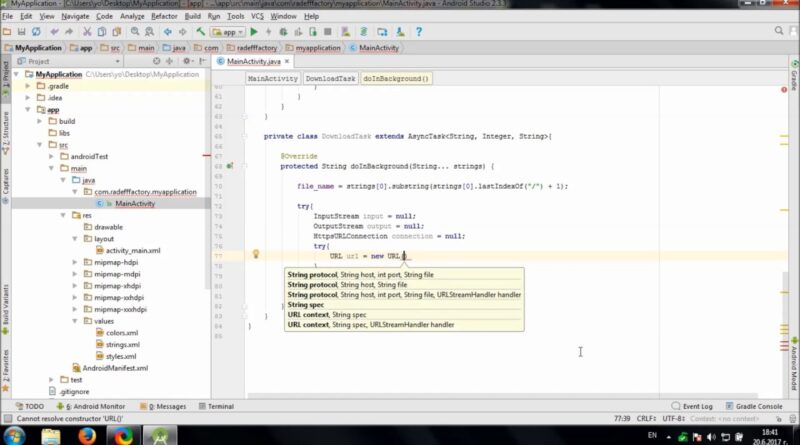Click the navigate Back arrow
Screen dimensions: 800x445
pos(167,32)
